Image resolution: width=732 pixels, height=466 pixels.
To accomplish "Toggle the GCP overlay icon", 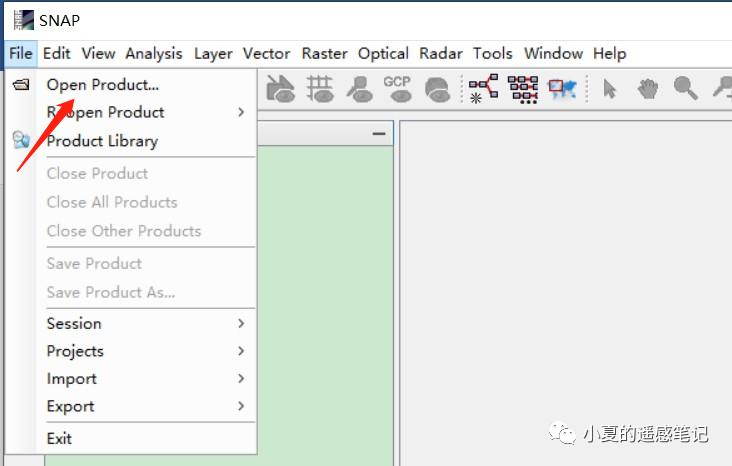I will [x=397, y=88].
